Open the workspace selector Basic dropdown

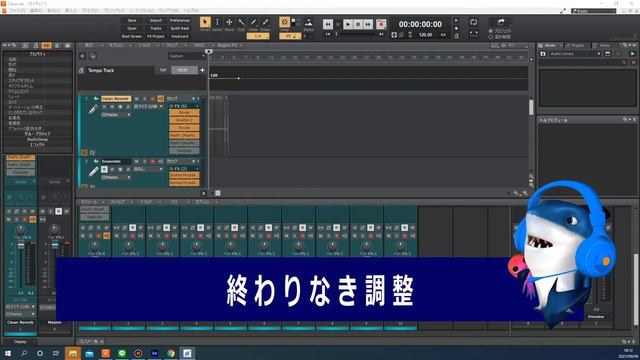[593, 11]
